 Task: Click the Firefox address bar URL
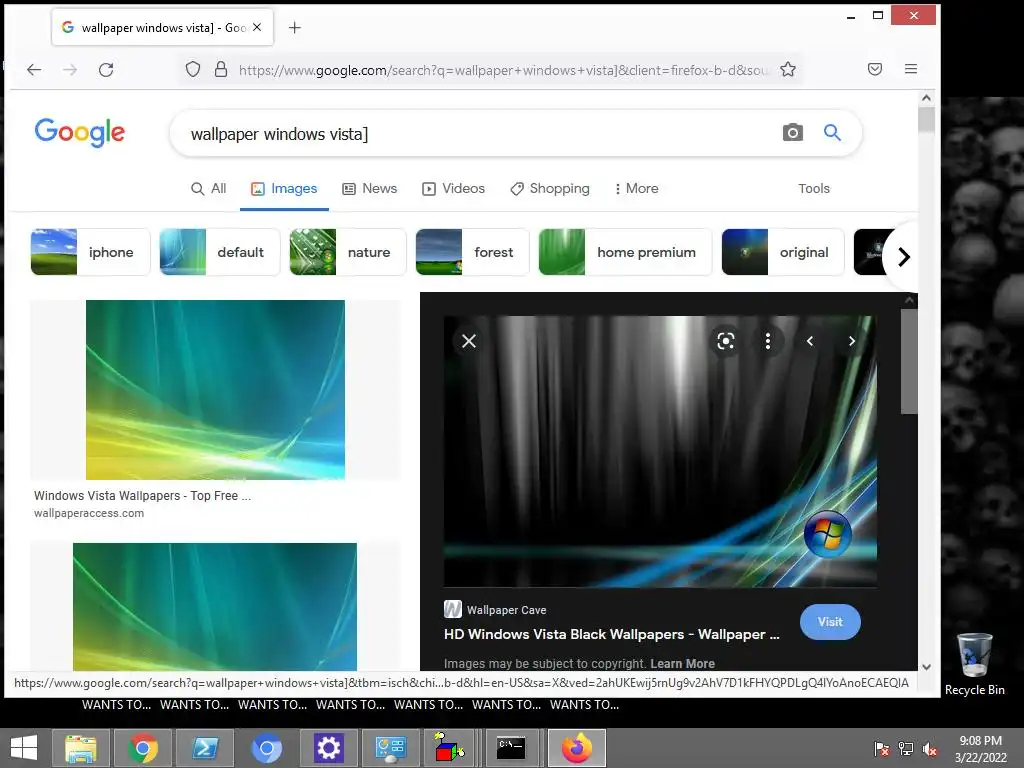pos(503,70)
